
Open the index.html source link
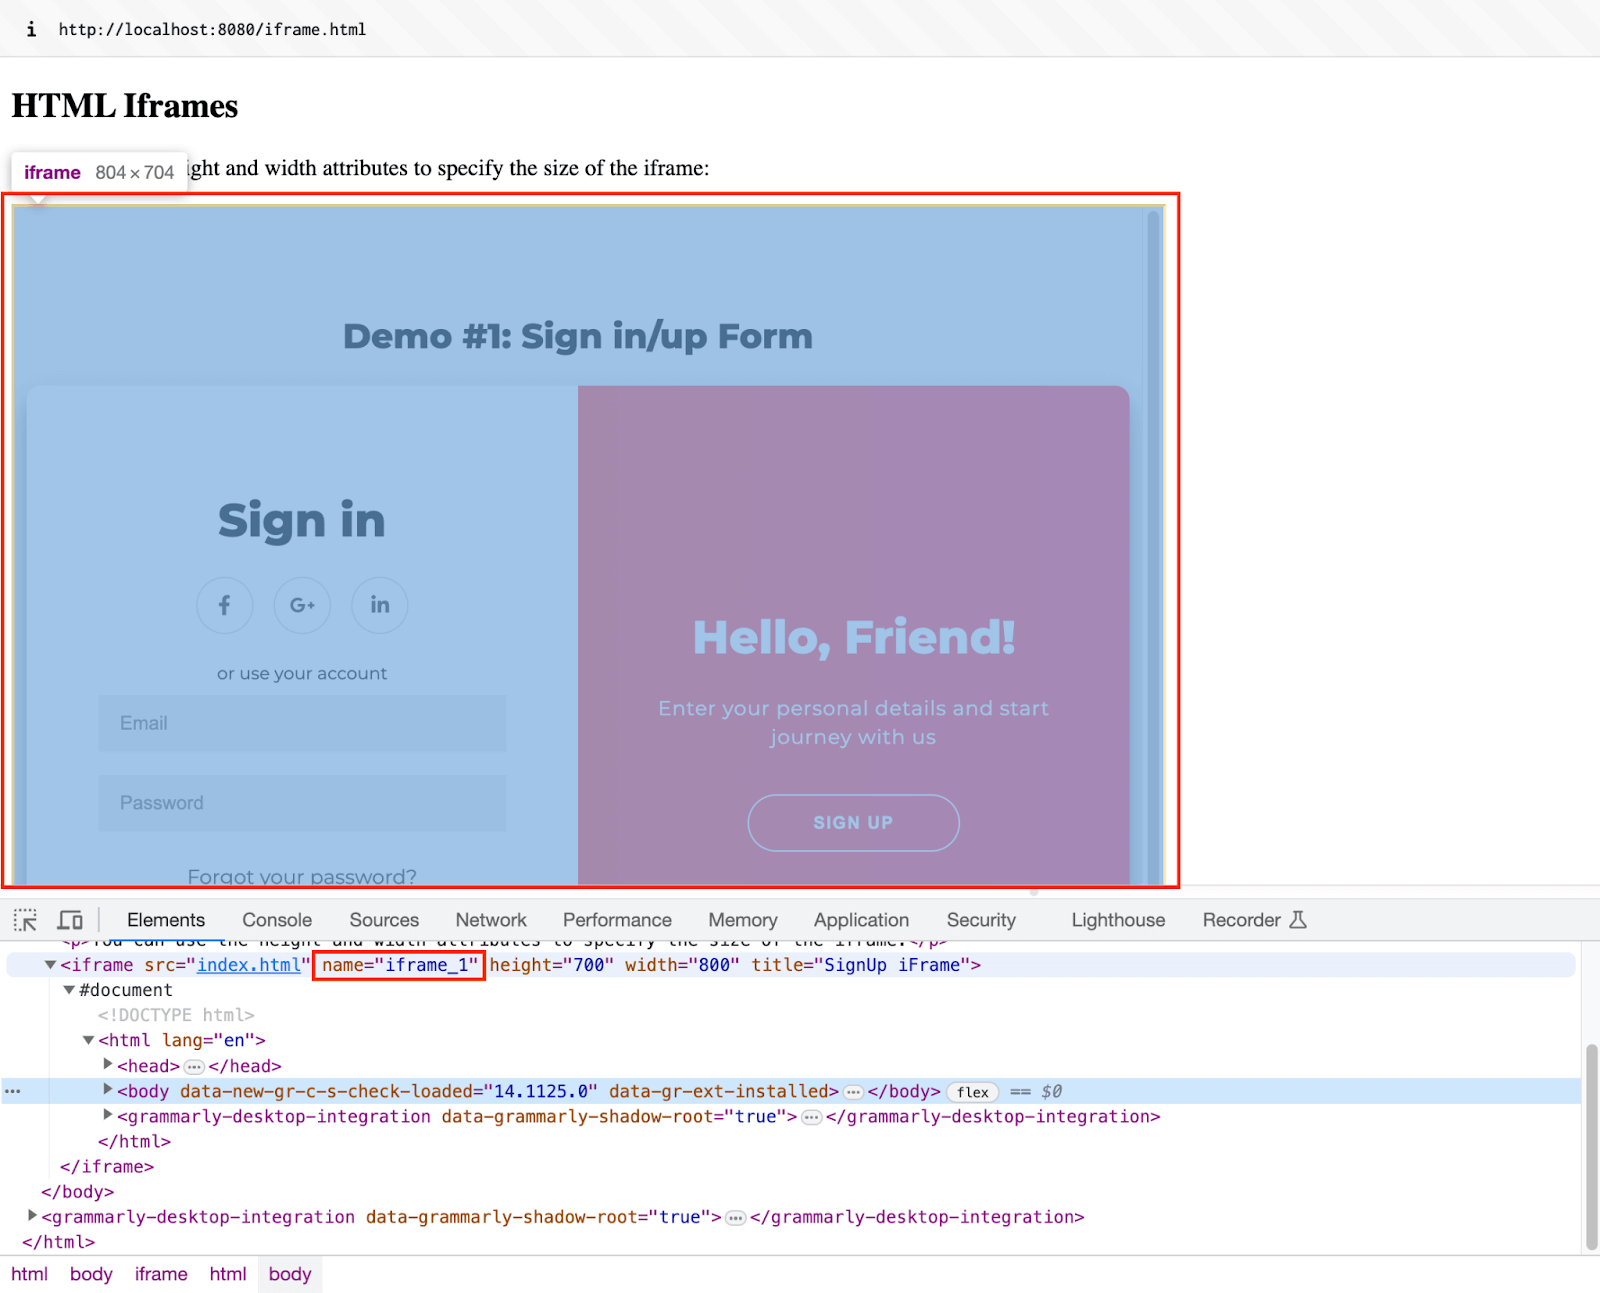(248, 965)
